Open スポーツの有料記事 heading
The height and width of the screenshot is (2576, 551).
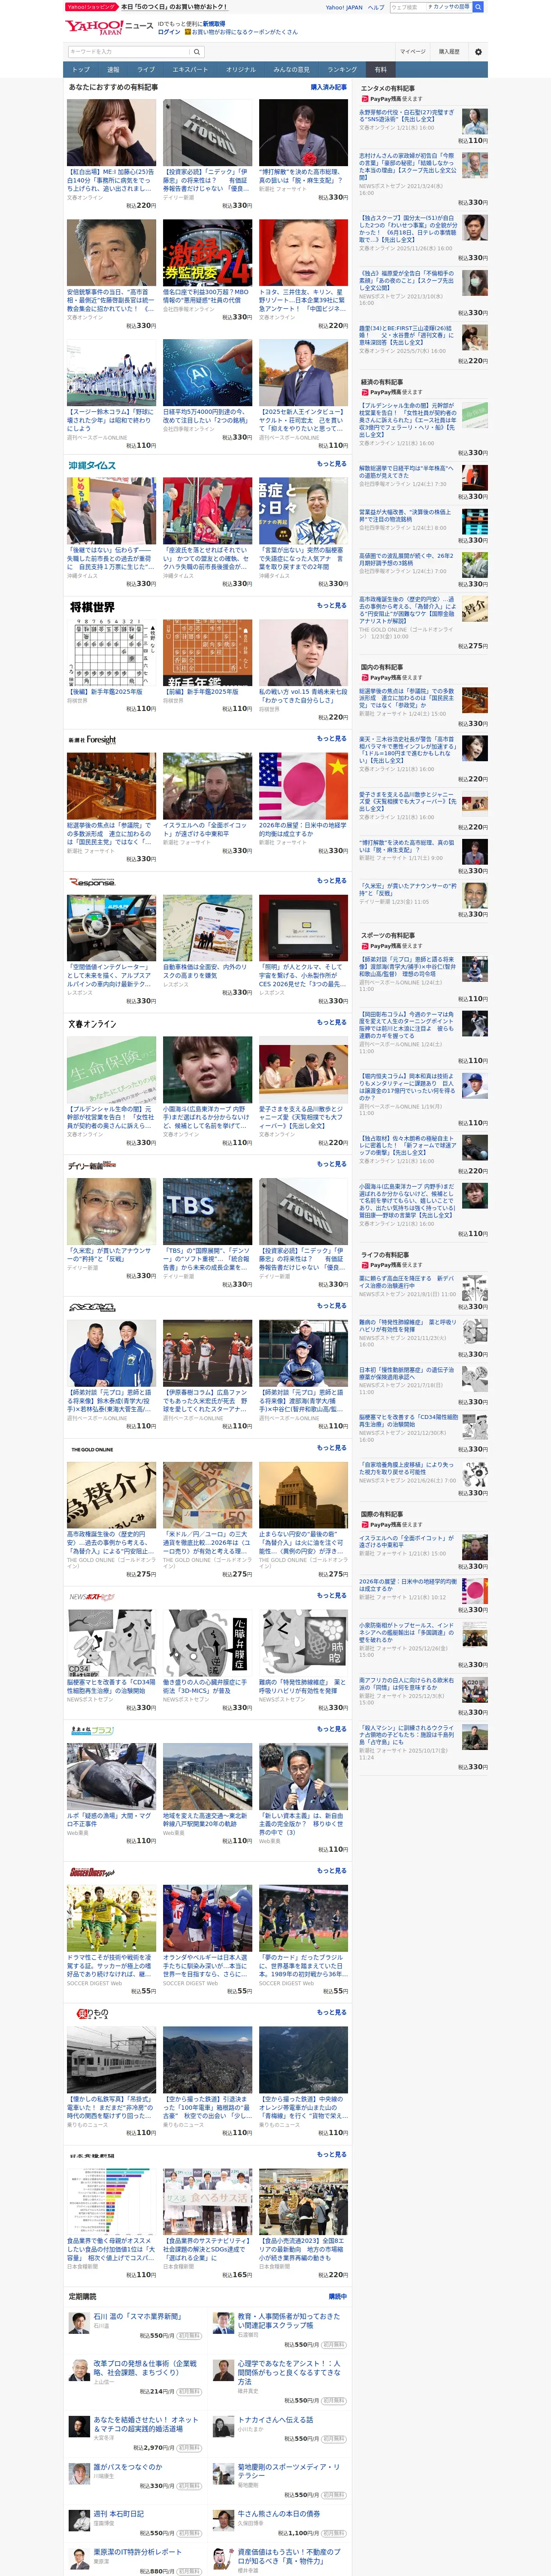(388, 936)
